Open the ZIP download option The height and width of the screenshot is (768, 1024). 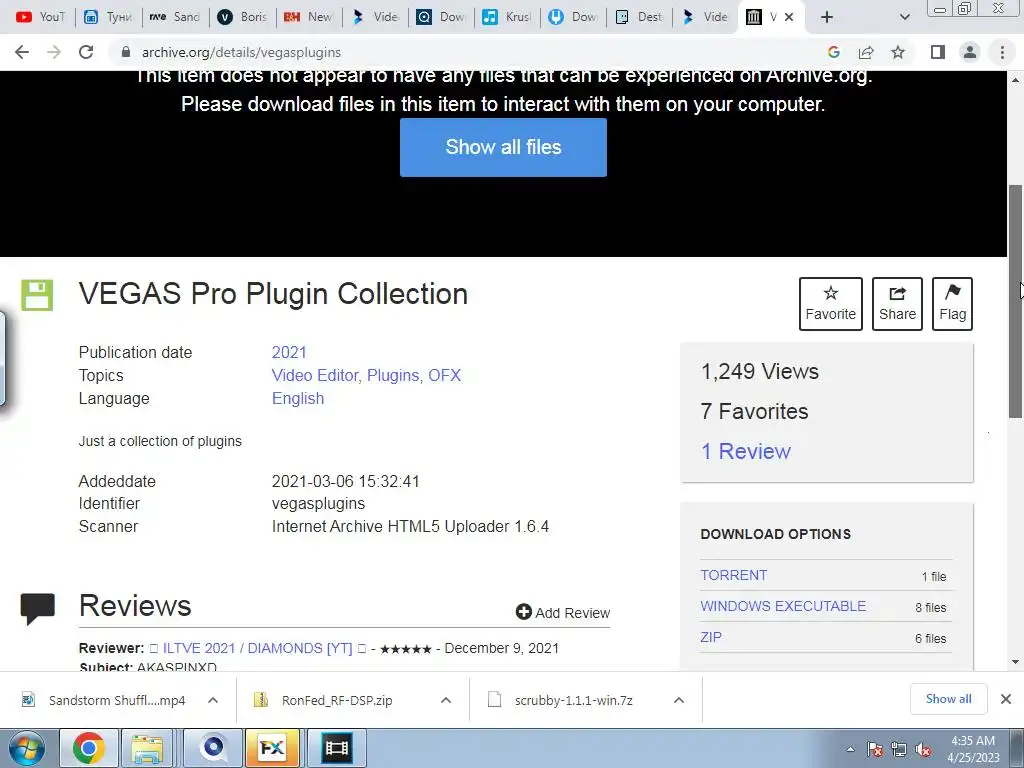click(x=711, y=637)
